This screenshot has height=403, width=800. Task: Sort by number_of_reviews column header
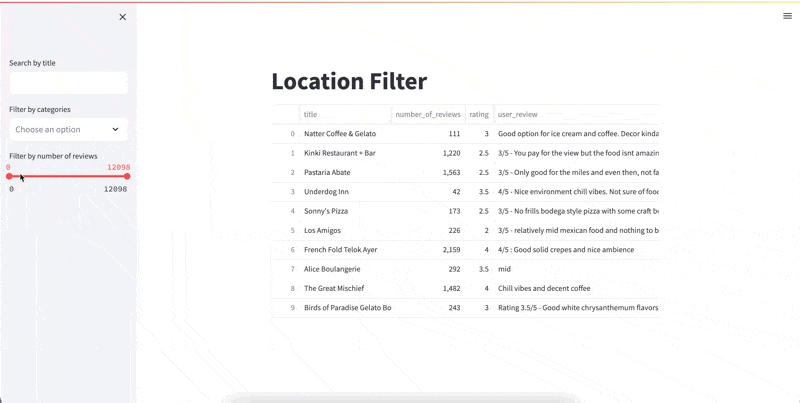tap(428, 114)
